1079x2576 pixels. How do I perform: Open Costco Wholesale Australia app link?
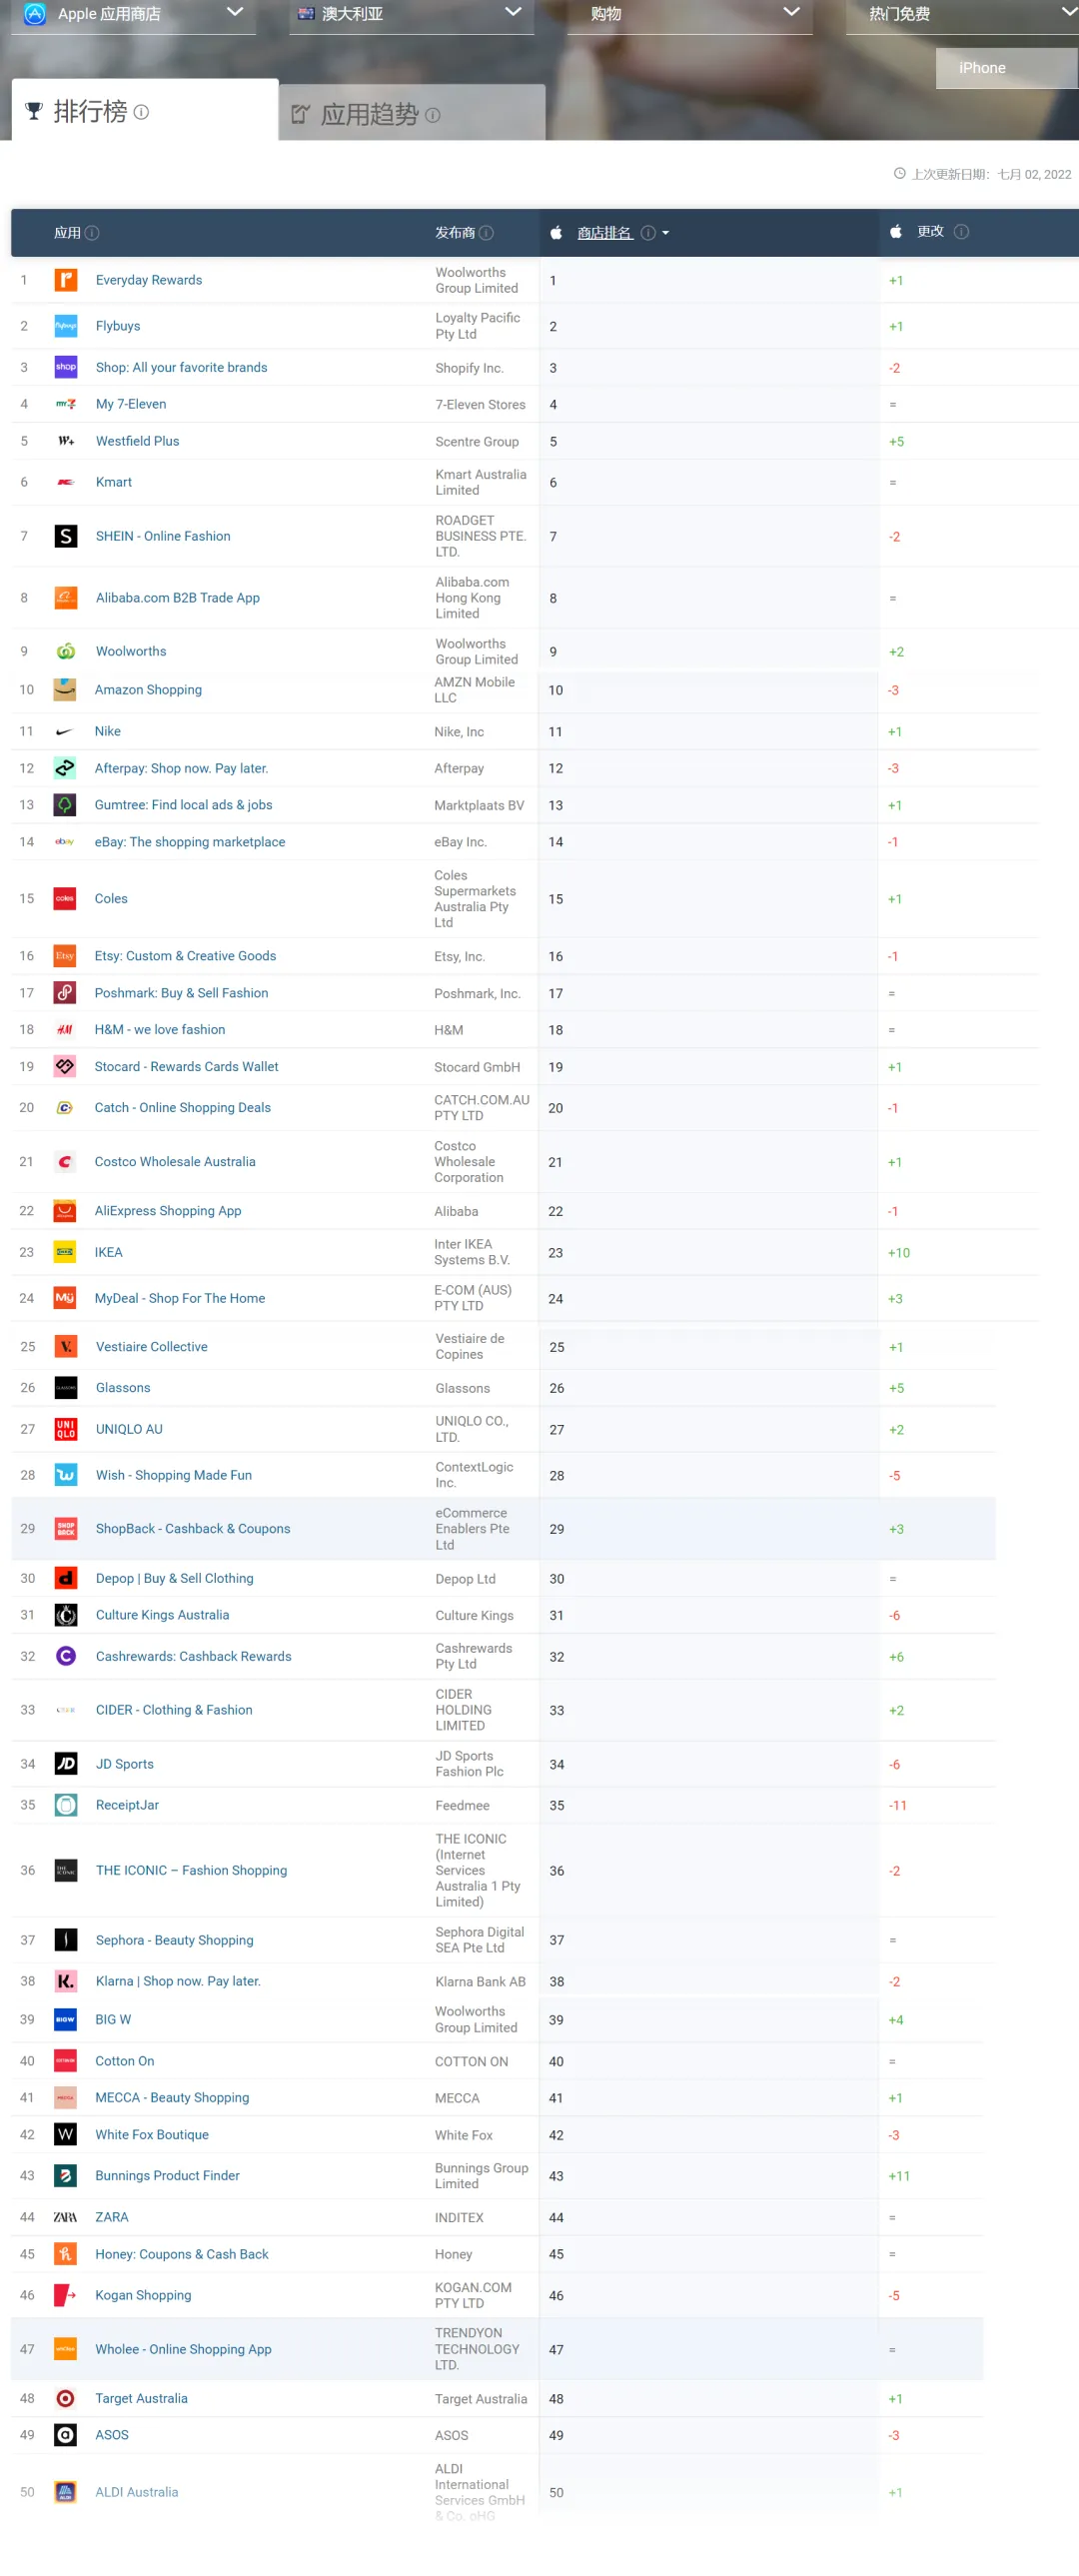pyautogui.click(x=175, y=1162)
